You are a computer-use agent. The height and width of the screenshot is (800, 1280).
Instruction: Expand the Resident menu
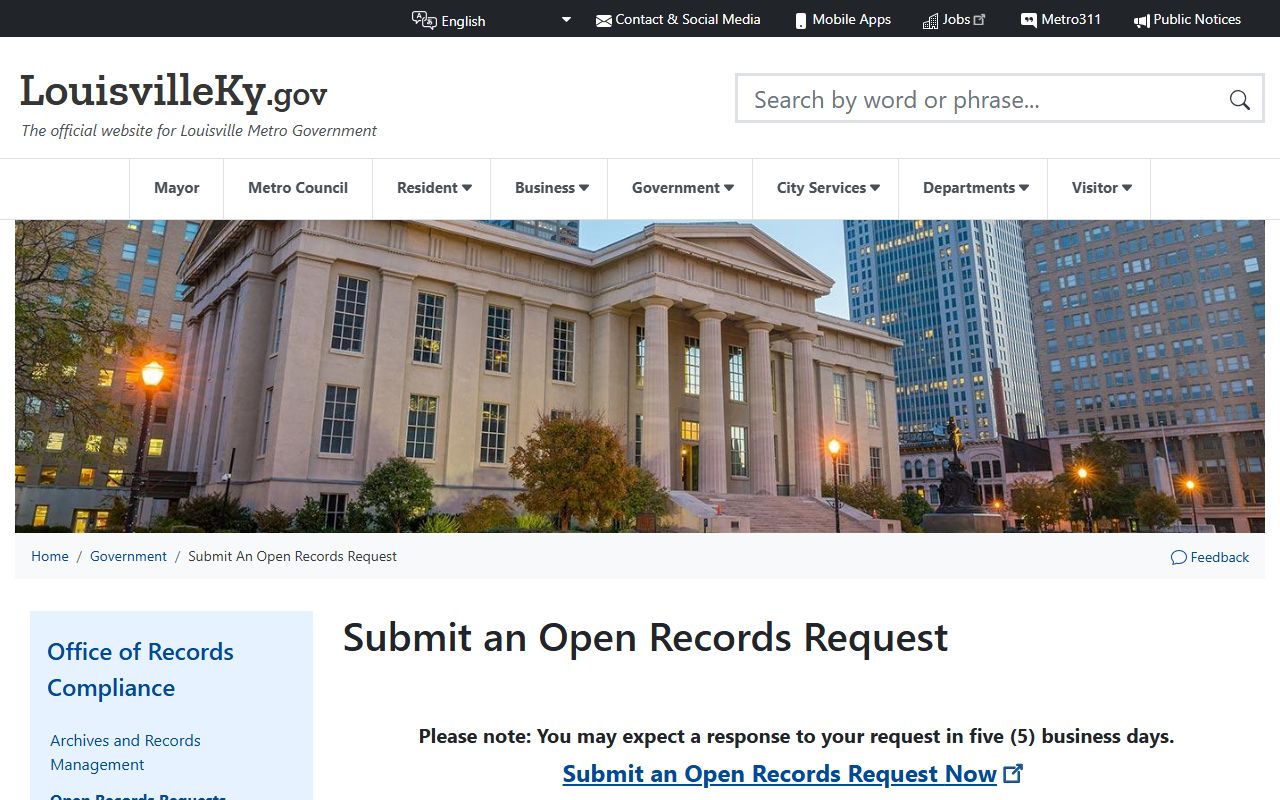coord(434,188)
